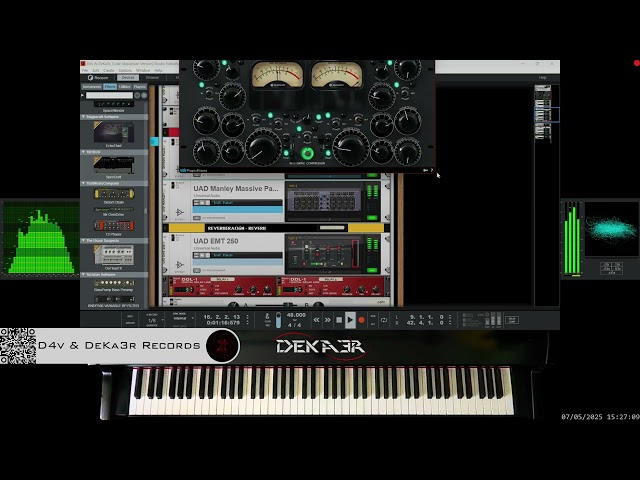Screen dimensions: 640x480
Task: Open the Manley Massive Passive plugin thumbnail
Action: point(324,202)
